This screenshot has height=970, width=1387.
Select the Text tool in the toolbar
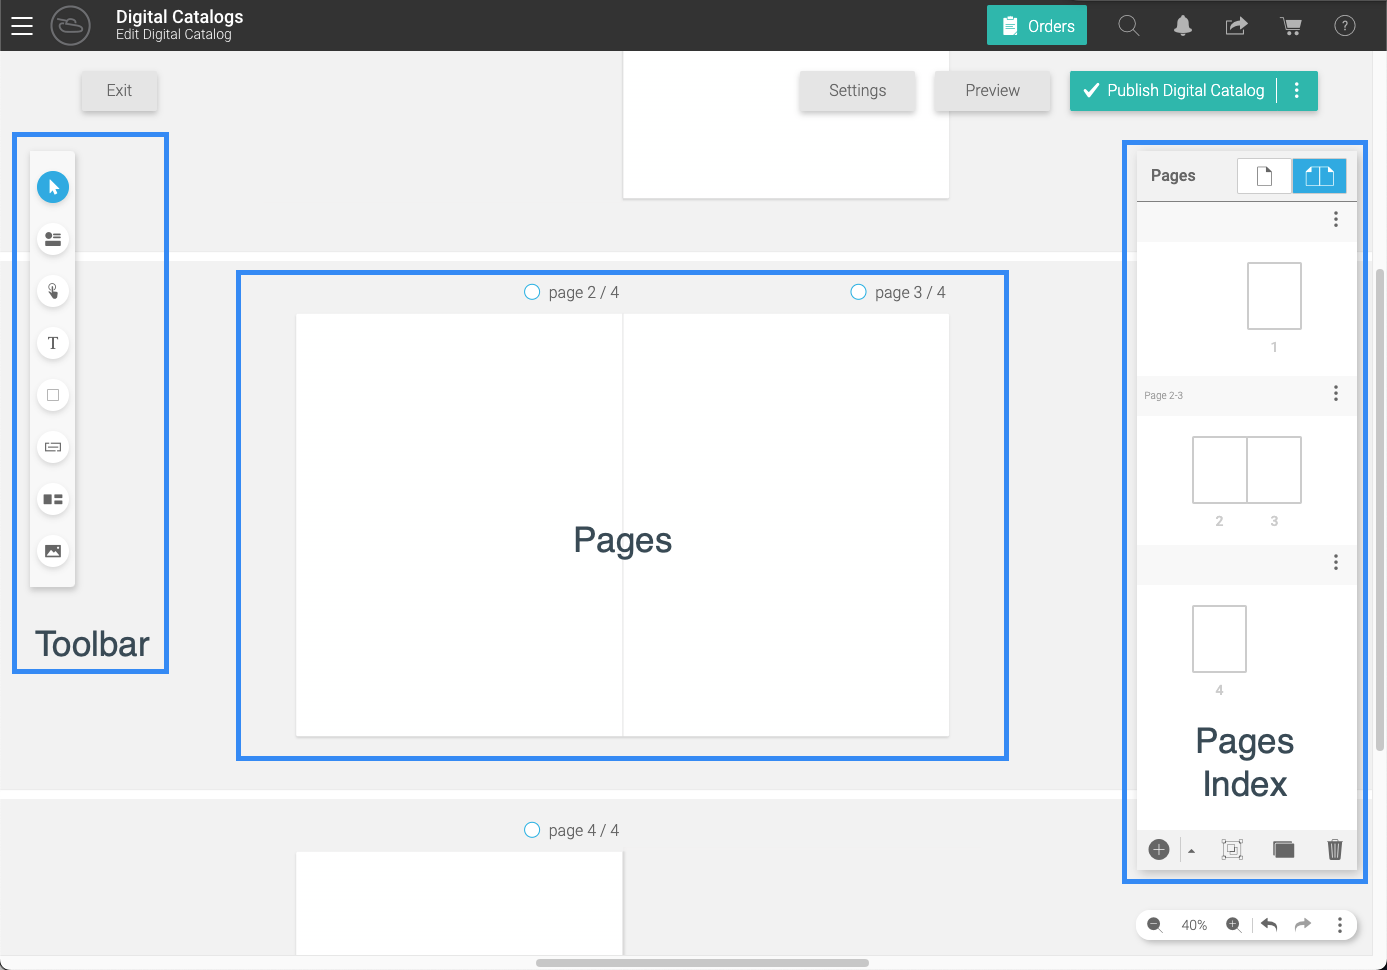click(x=52, y=343)
